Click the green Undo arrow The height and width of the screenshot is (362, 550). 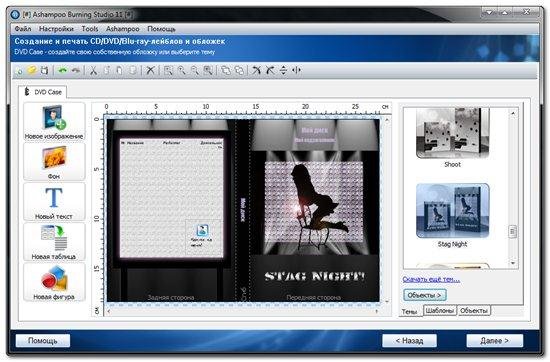point(63,71)
